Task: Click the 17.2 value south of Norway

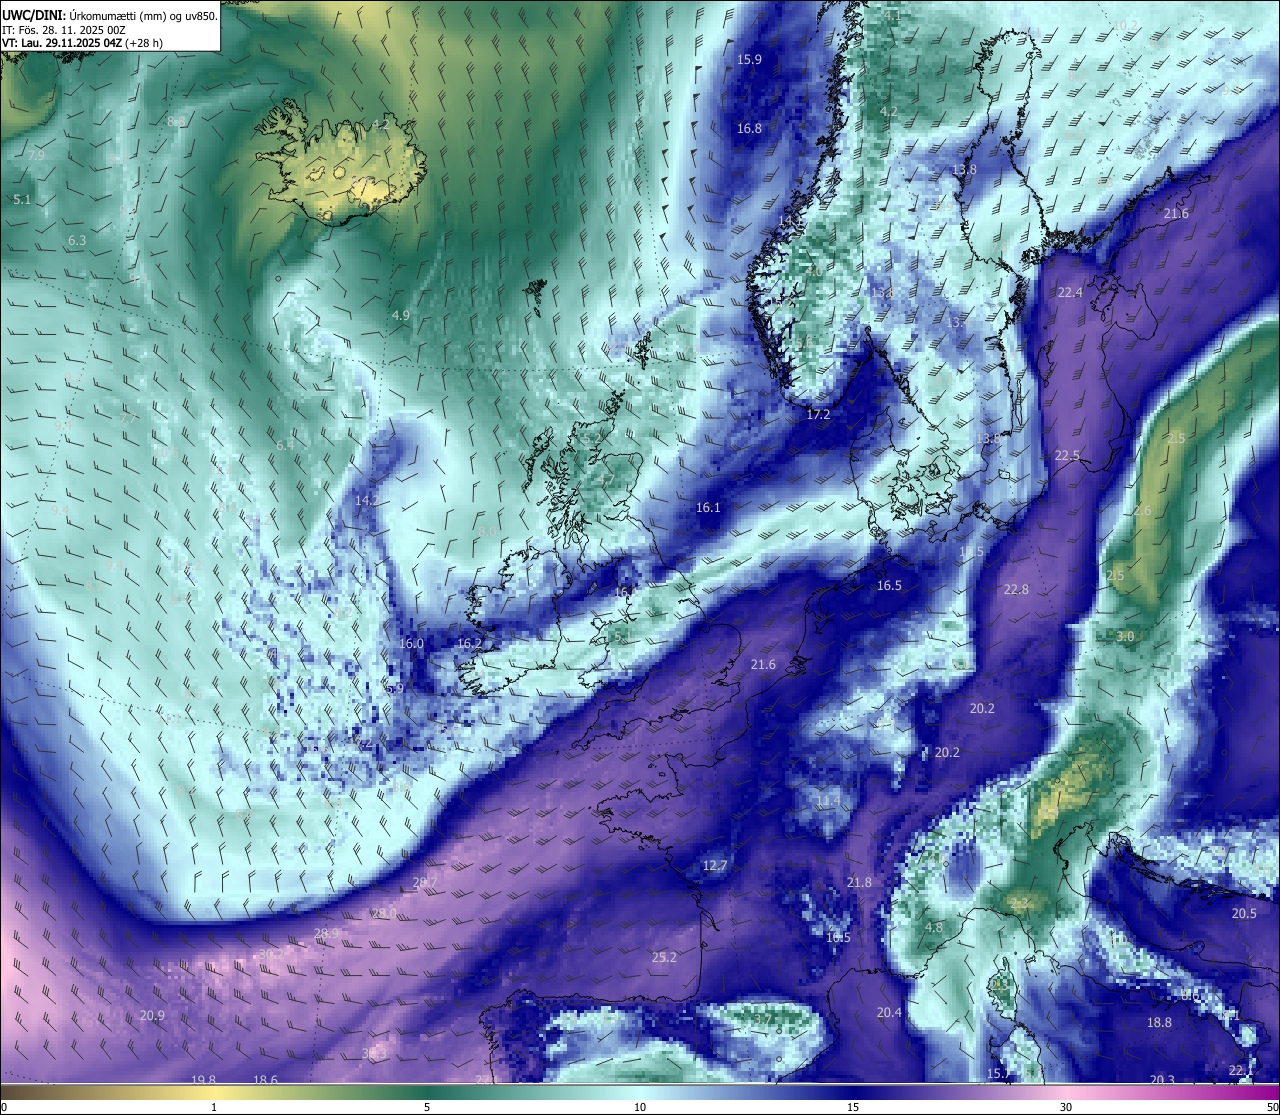Action: pyautogui.click(x=818, y=413)
